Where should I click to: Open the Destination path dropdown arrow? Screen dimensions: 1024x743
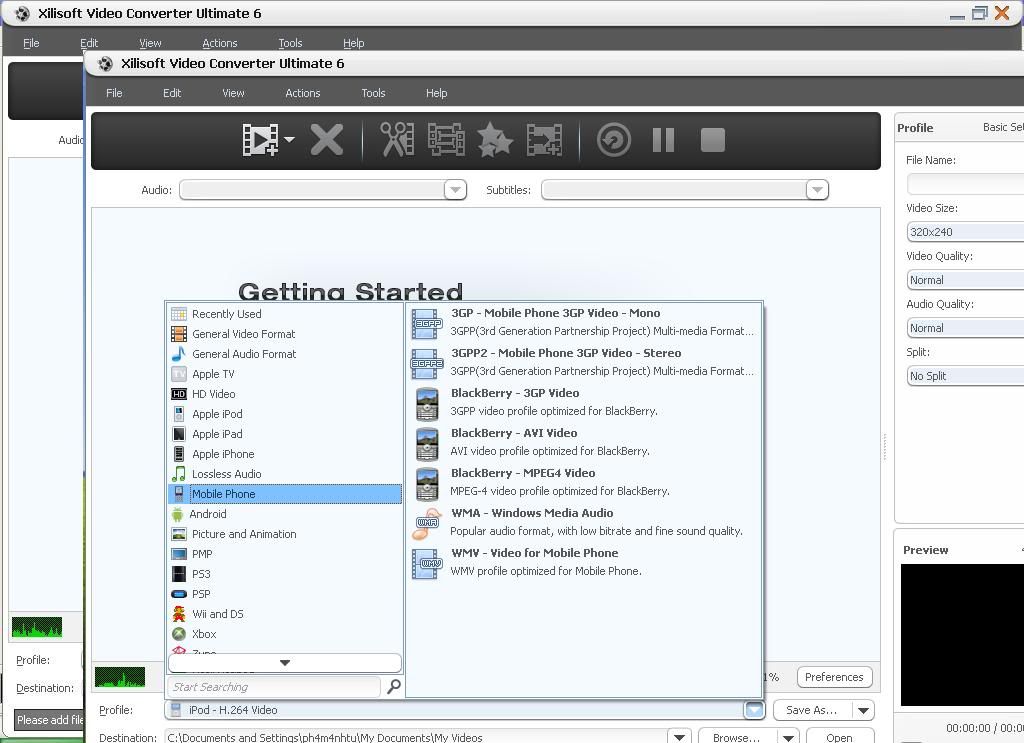[679, 737]
